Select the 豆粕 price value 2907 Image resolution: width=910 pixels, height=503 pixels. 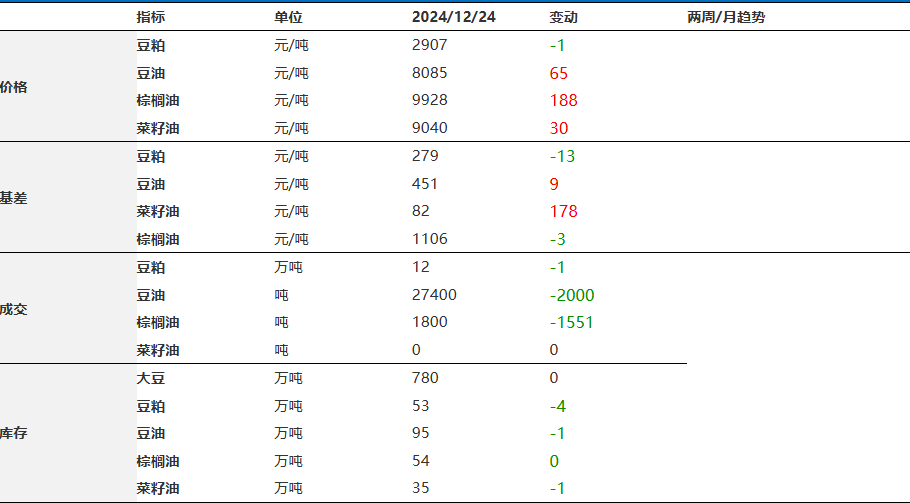click(x=429, y=45)
